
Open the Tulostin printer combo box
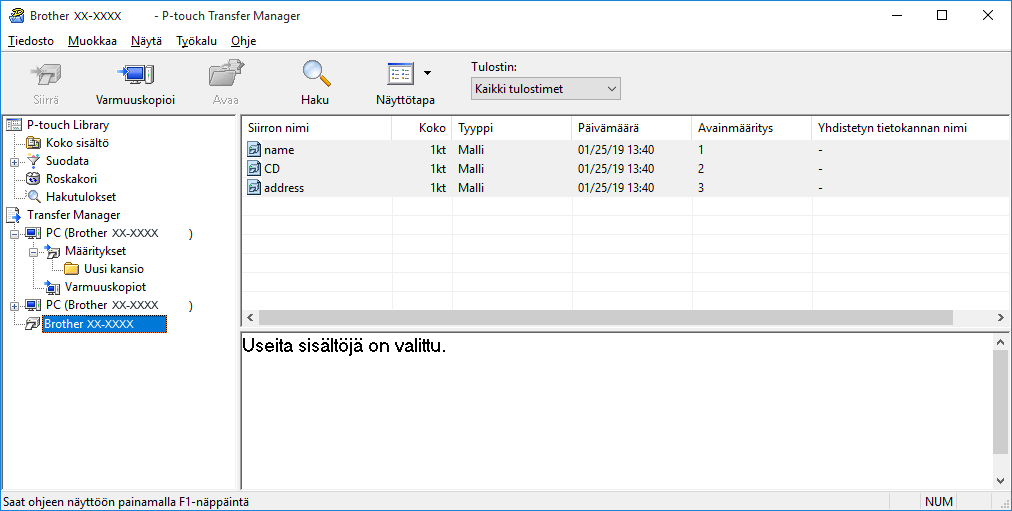coord(545,89)
